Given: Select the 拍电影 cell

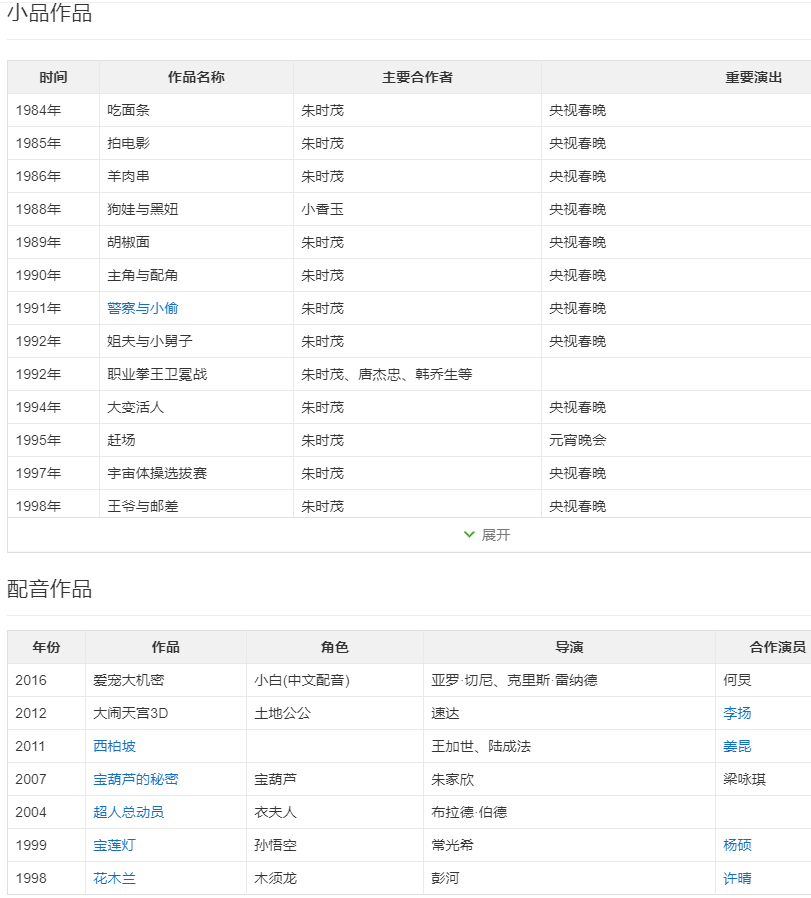Looking at the screenshot, I should (x=196, y=143).
